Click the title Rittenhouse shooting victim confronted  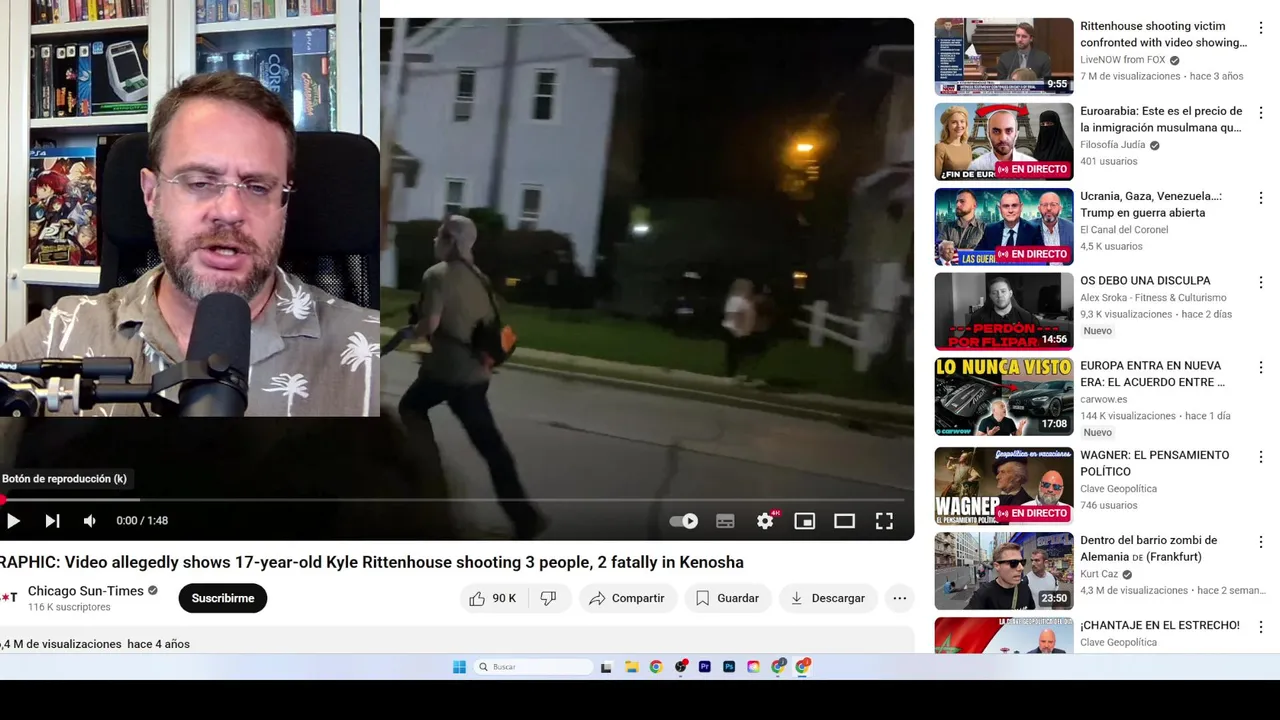pos(1163,35)
